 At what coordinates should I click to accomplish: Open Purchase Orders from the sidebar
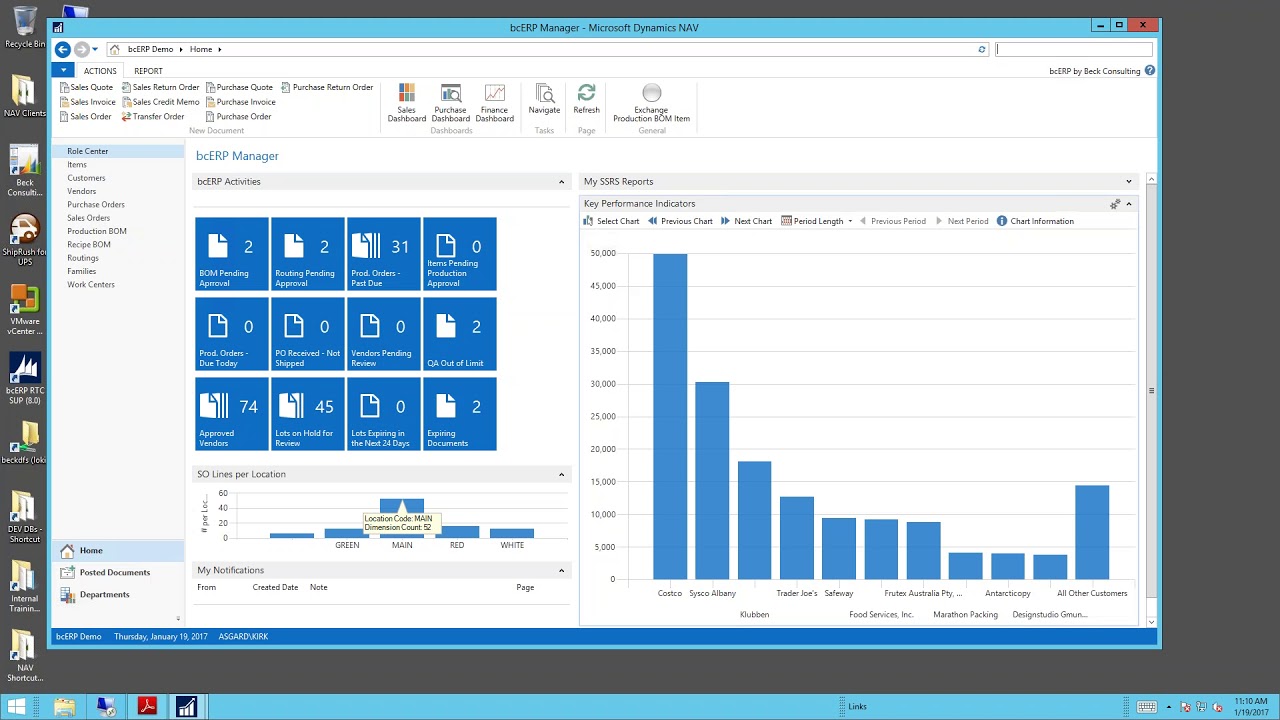[x=96, y=205]
